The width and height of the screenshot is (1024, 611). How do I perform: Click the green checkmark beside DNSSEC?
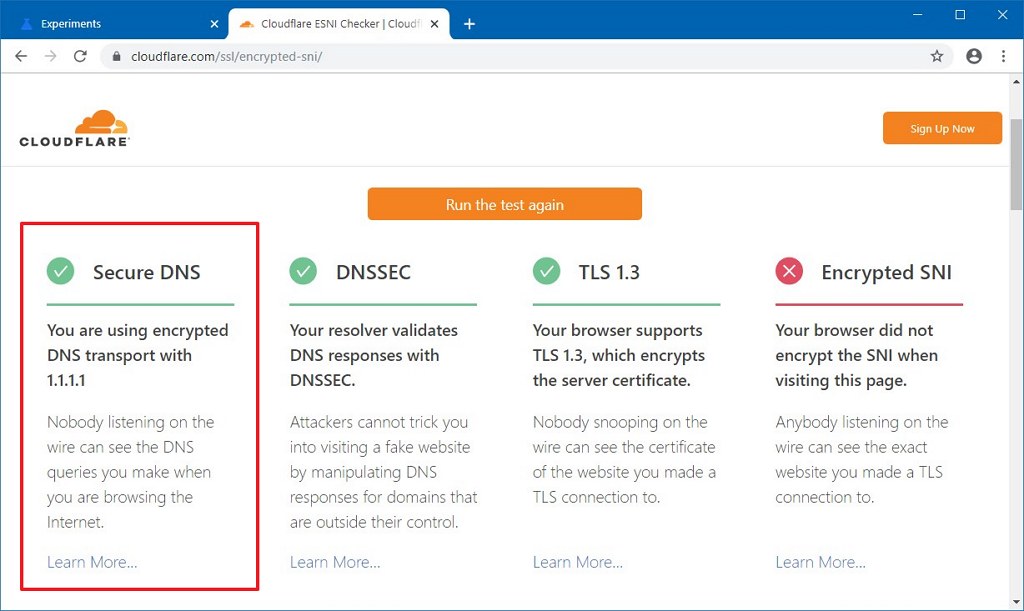coord(303,271)
